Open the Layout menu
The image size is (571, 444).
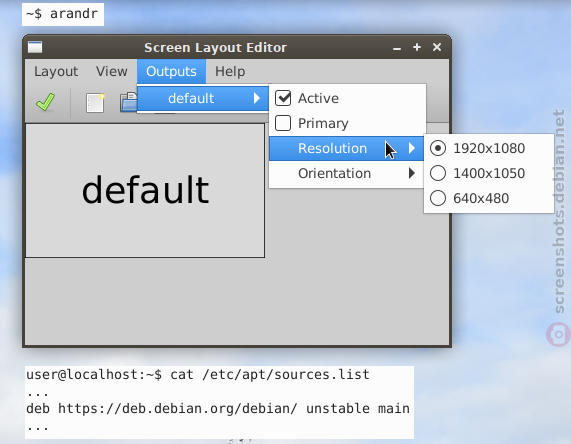click(56, 71)
